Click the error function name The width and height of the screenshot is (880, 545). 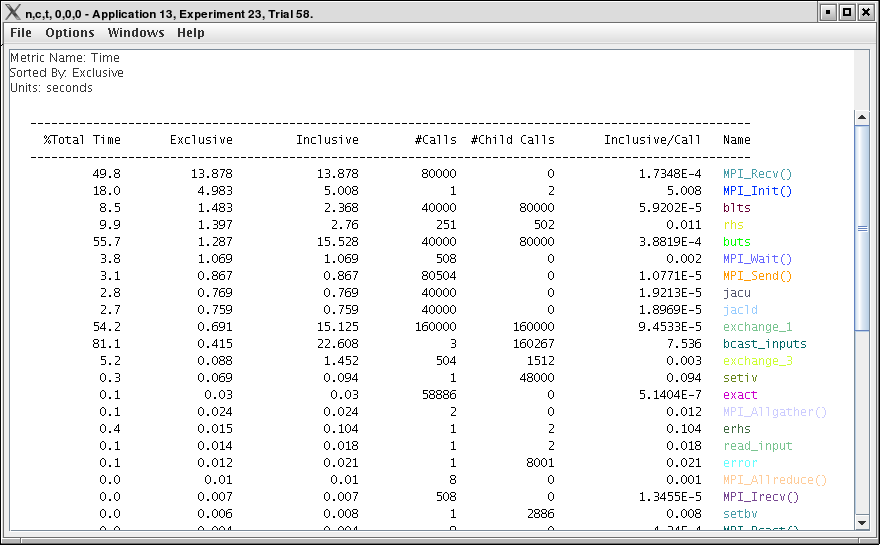(x=740, y=463)
